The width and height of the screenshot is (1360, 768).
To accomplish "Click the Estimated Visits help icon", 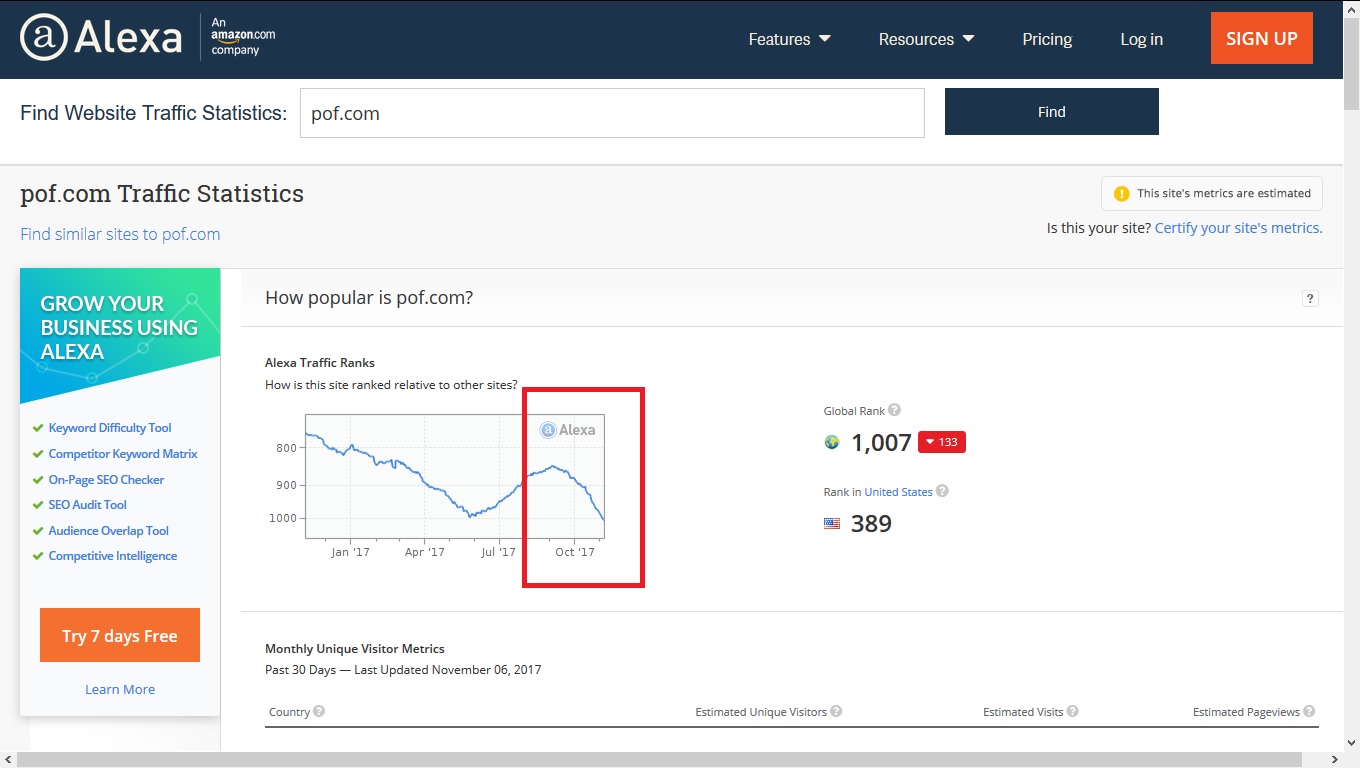I will 1072,711.
